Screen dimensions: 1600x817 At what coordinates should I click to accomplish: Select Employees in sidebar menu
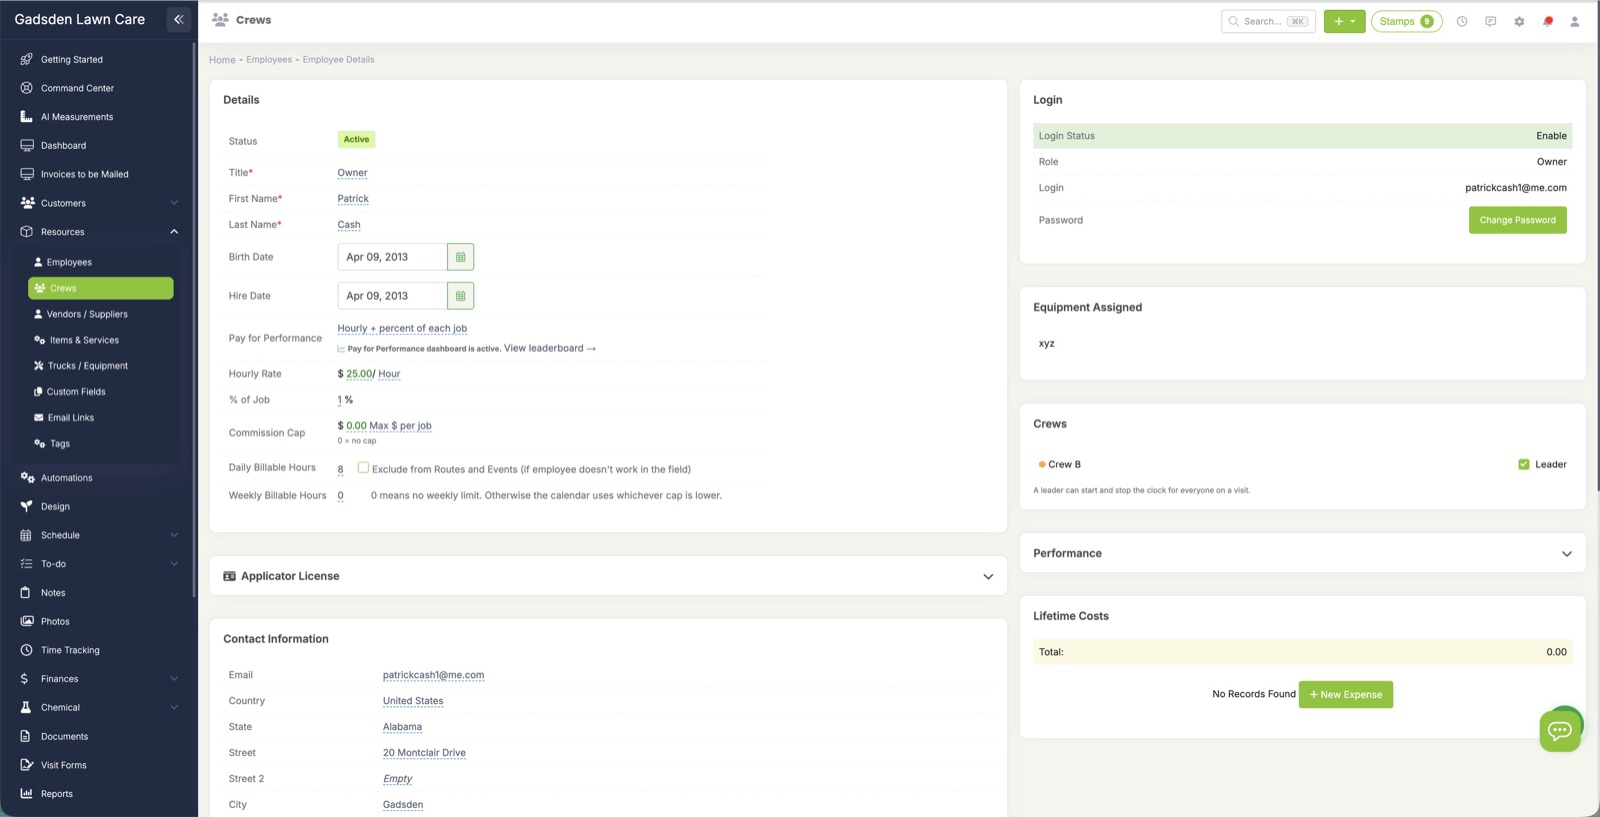69,262
